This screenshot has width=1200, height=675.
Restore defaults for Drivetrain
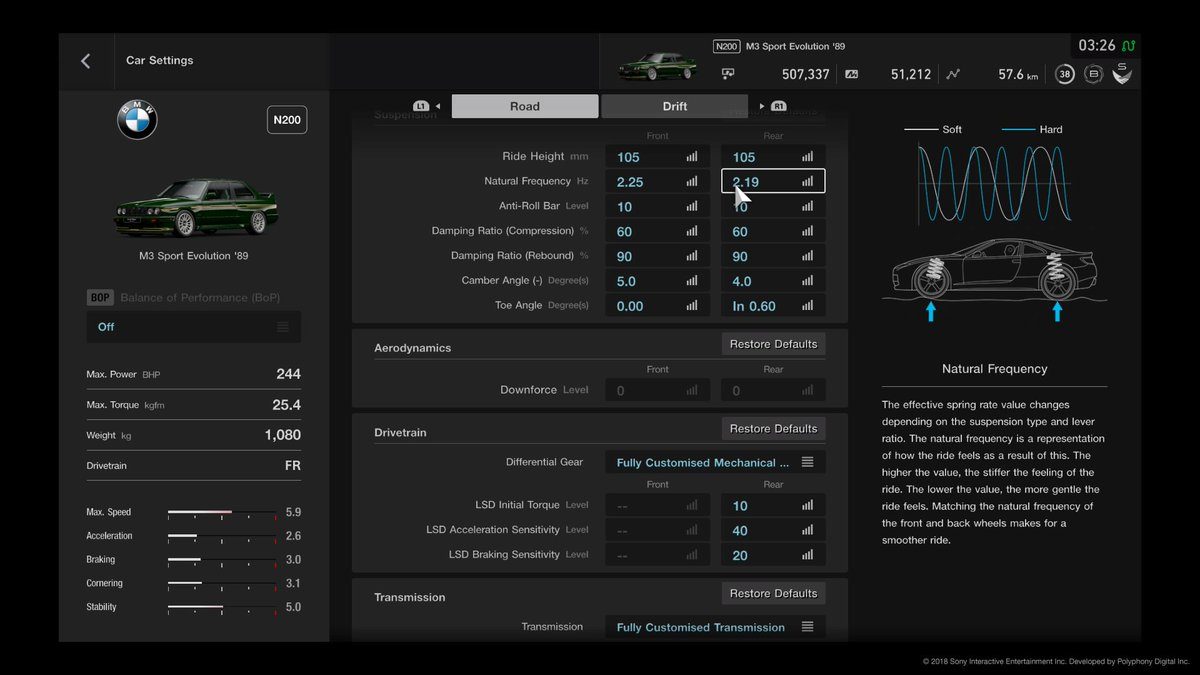[773, 429]
